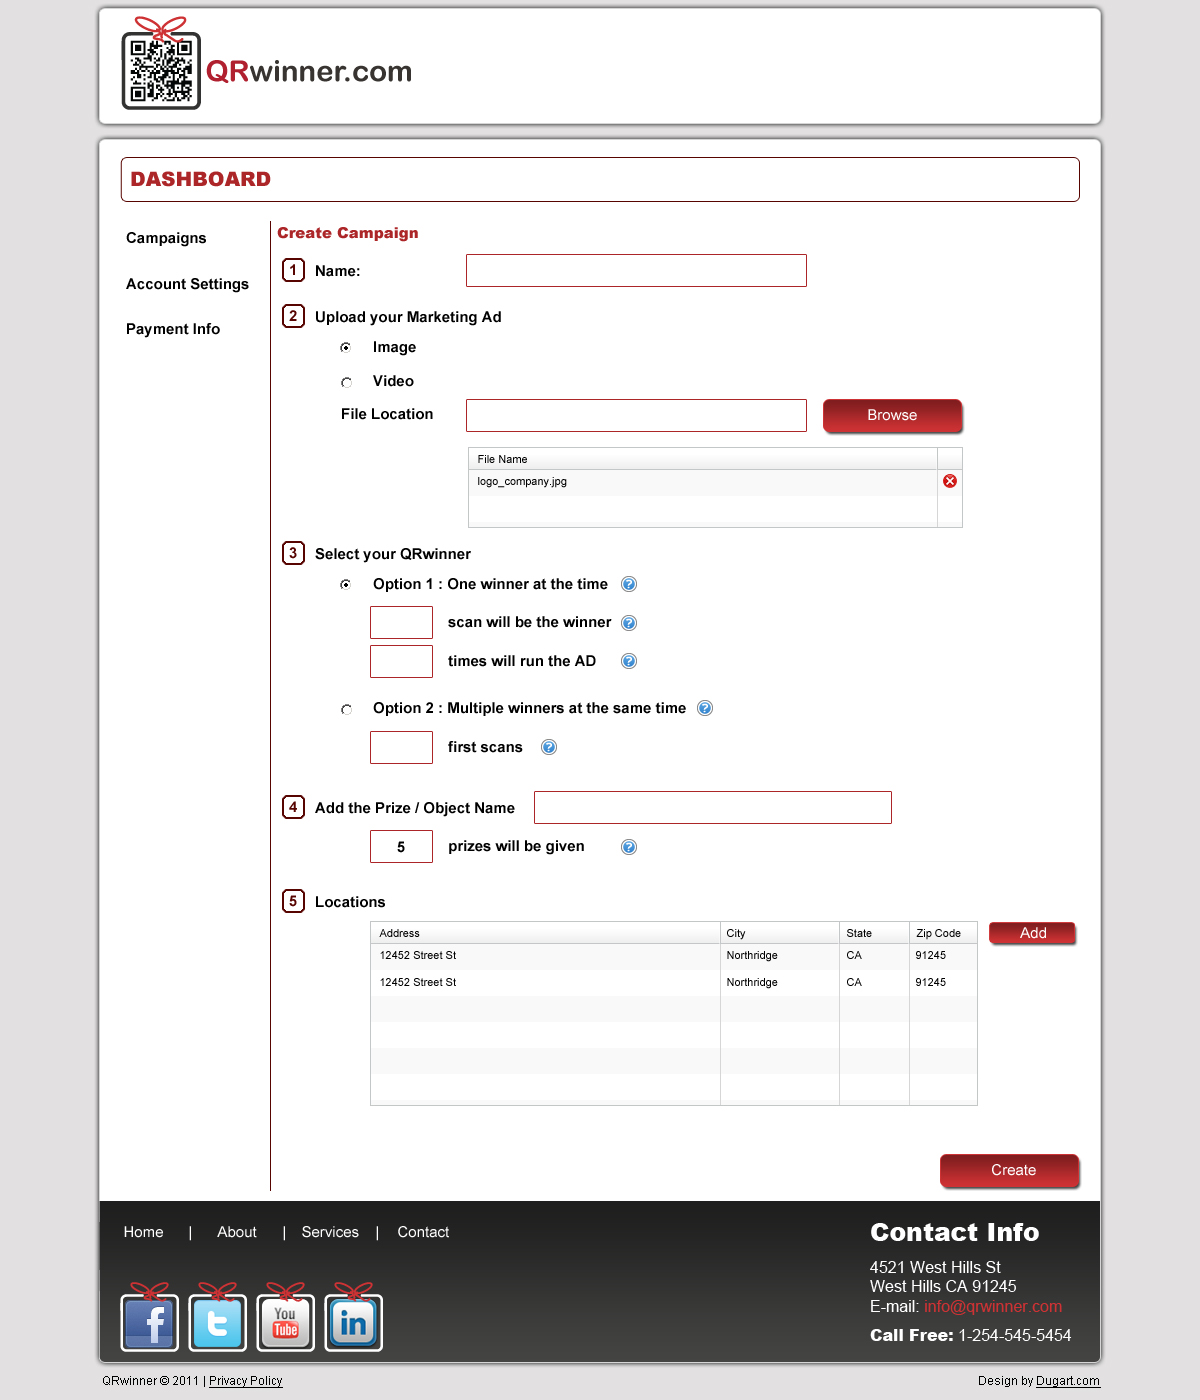Show help for times will run the AD
The height and width of the screenshot is (1400, 1200).
coord(629,661)
